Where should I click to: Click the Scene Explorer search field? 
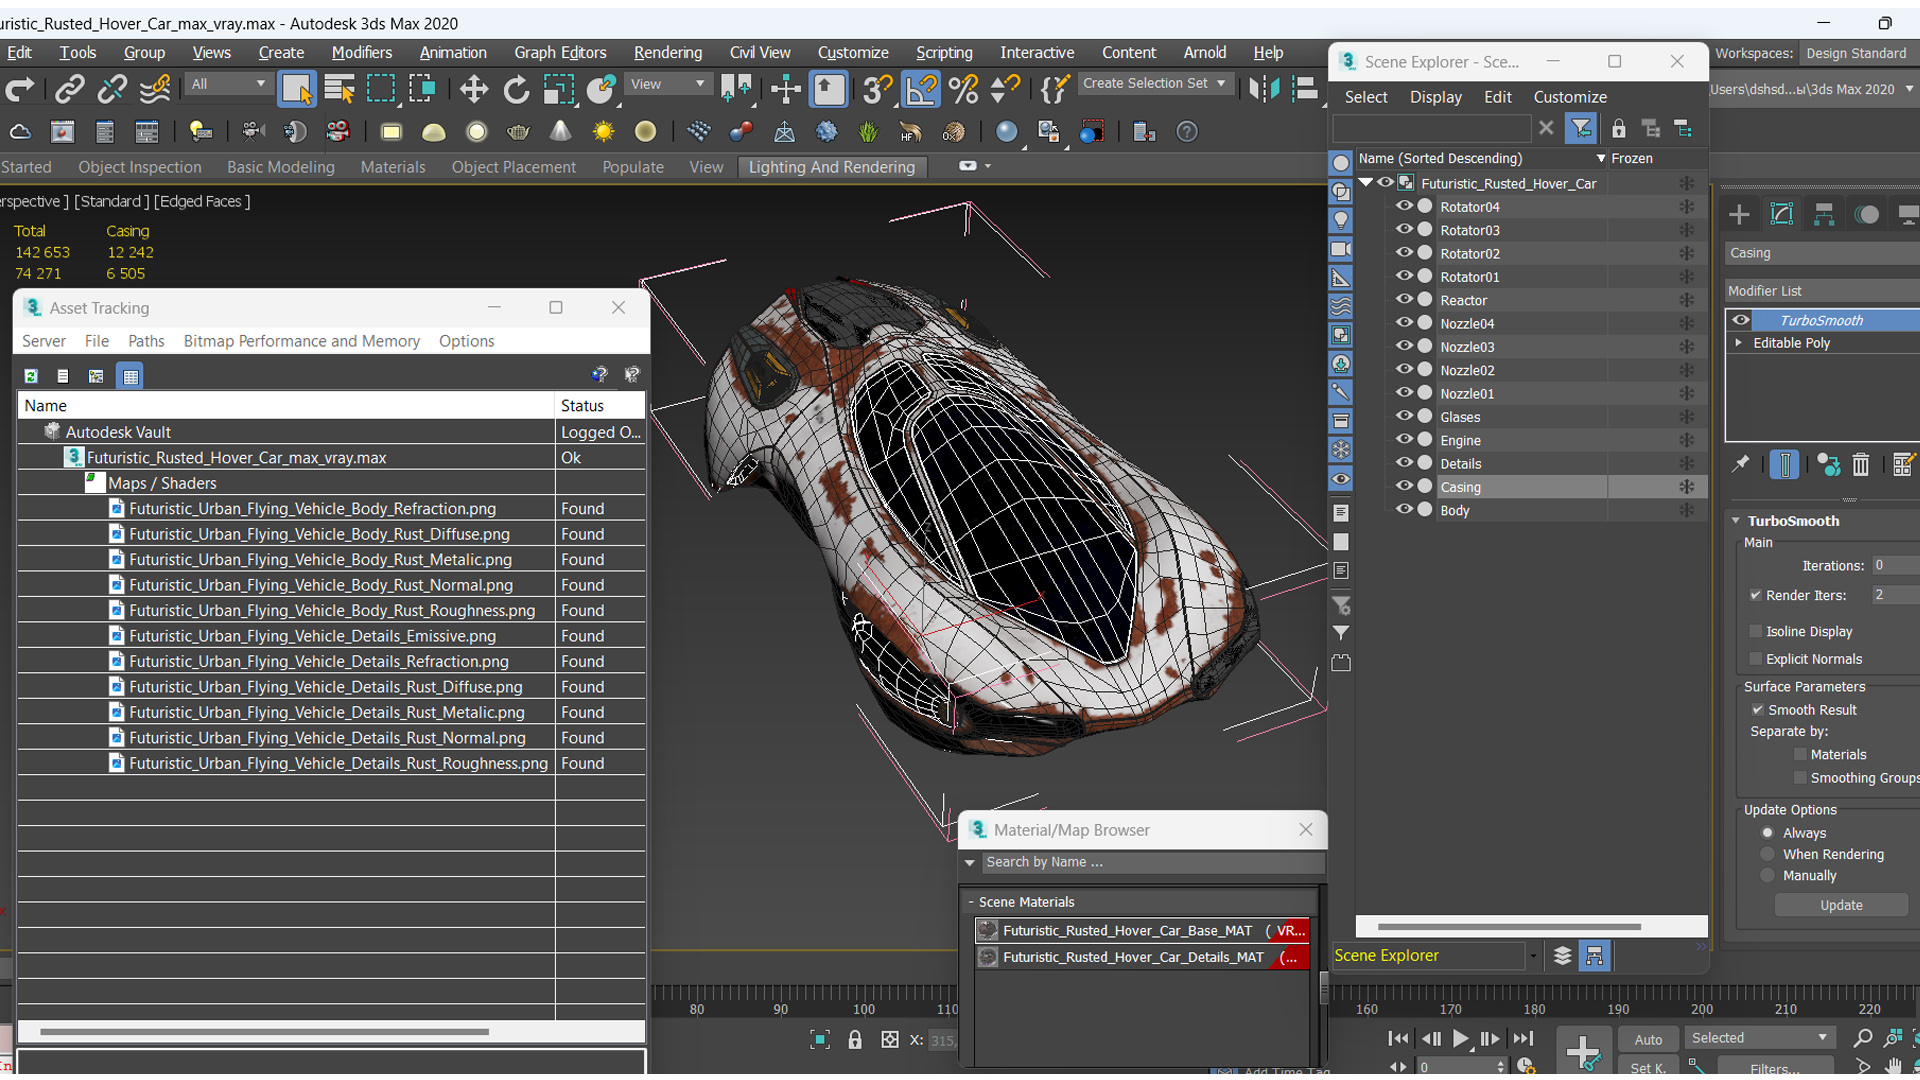click(1432, 128)
